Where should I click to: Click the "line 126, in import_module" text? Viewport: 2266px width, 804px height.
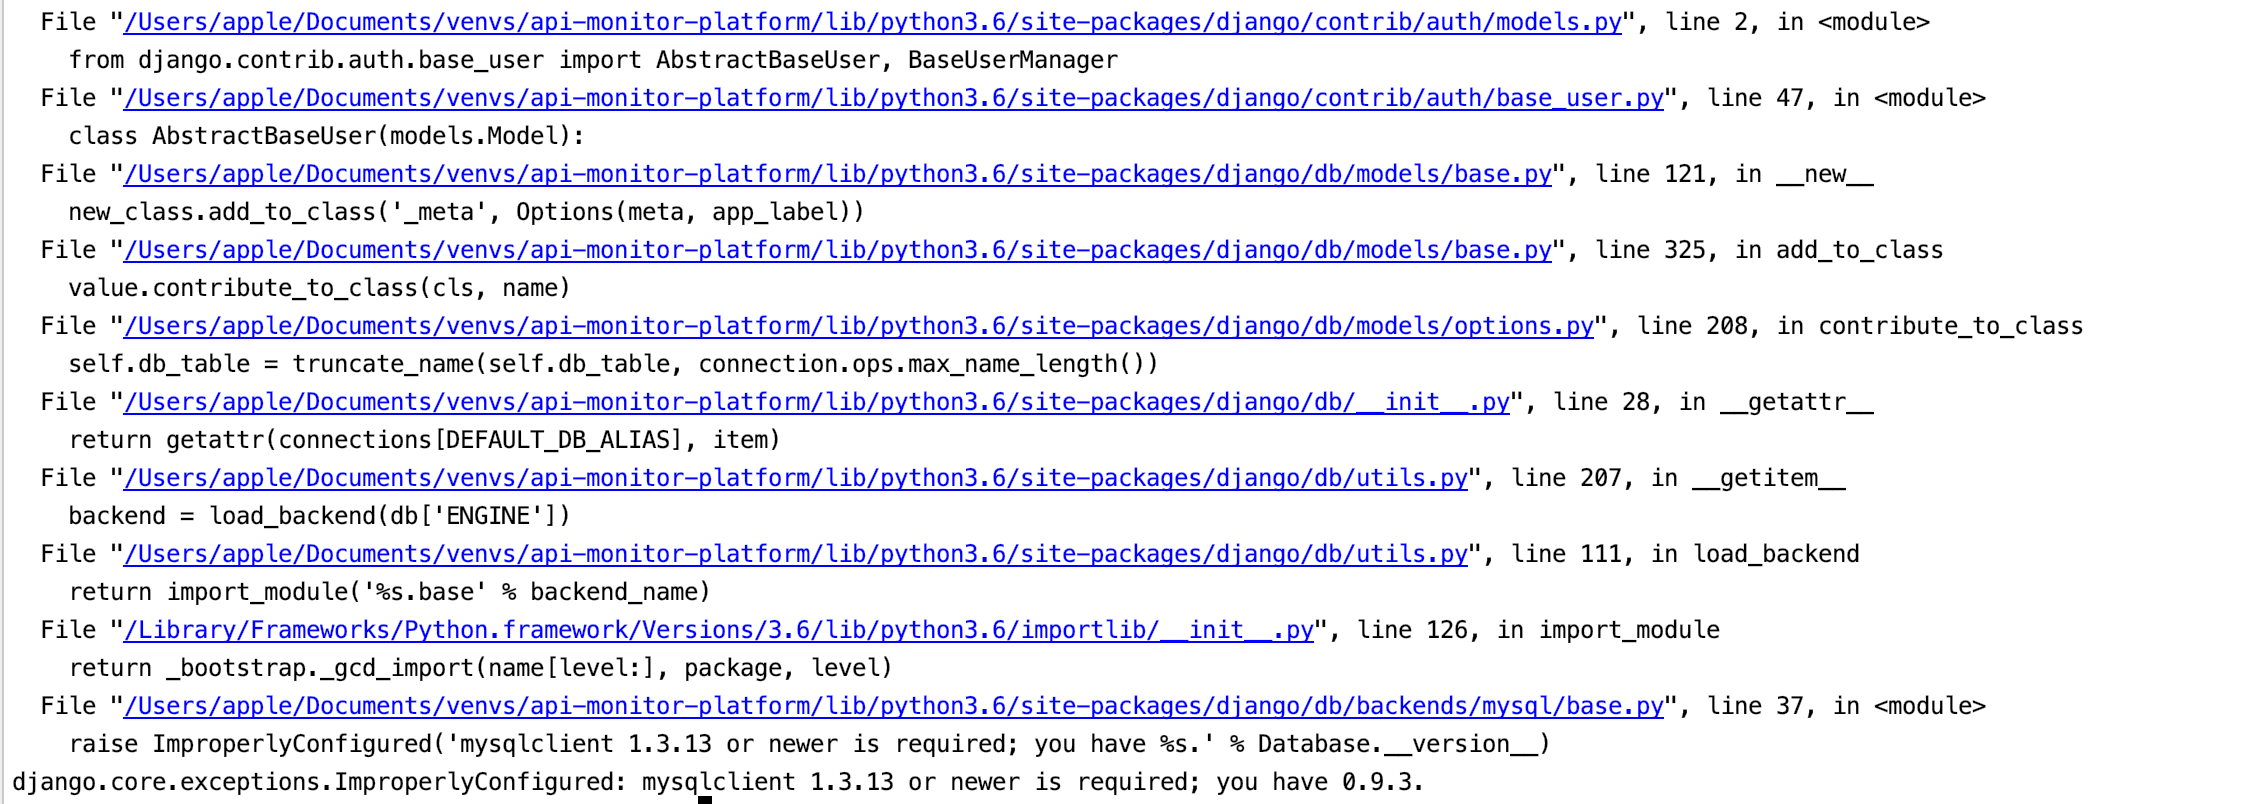click(x=1539, y=630)
